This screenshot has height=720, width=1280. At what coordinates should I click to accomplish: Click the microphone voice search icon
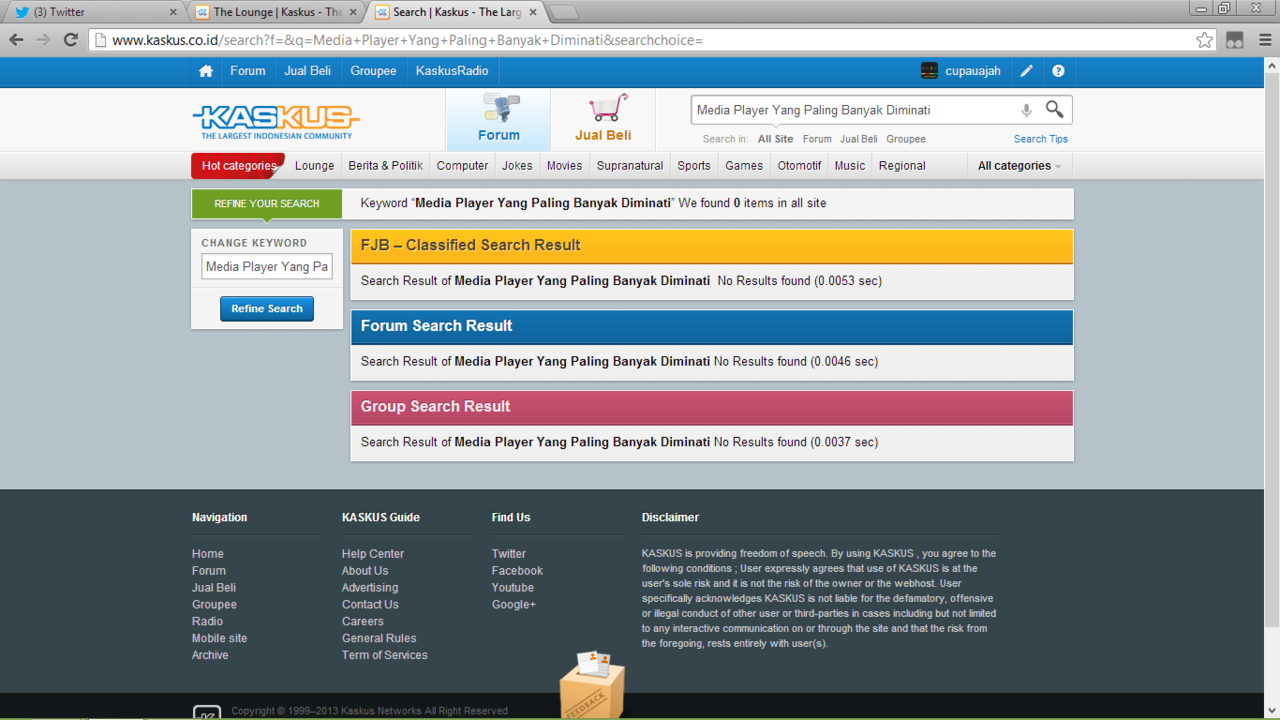(1026, 110)
